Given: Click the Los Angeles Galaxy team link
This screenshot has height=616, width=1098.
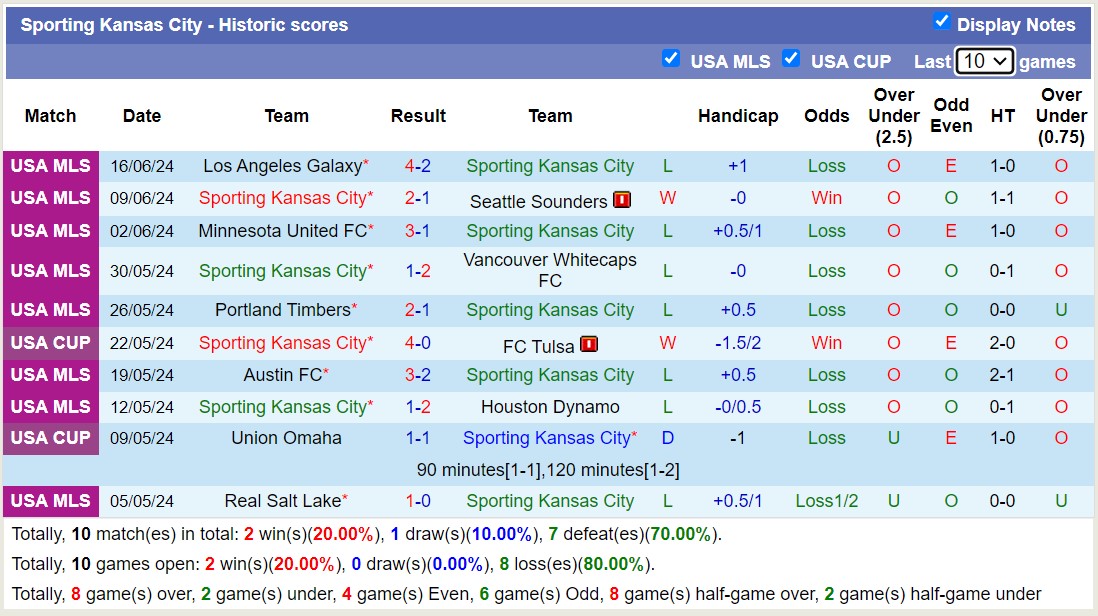Looking at the screenshot, I should (282, 166).
